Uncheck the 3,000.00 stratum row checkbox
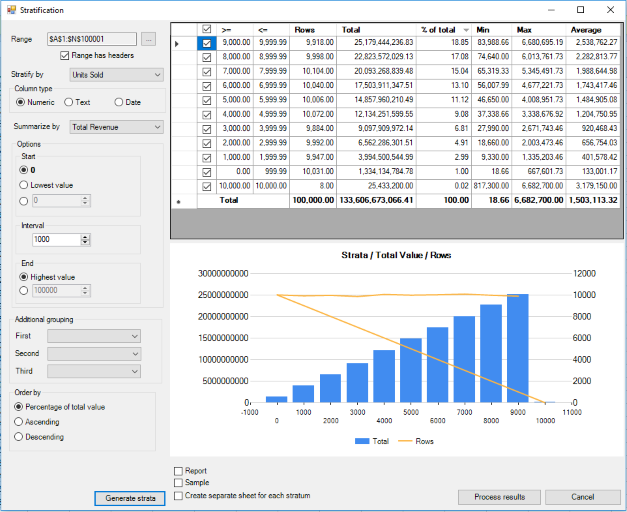 click(x=207, y=129)
